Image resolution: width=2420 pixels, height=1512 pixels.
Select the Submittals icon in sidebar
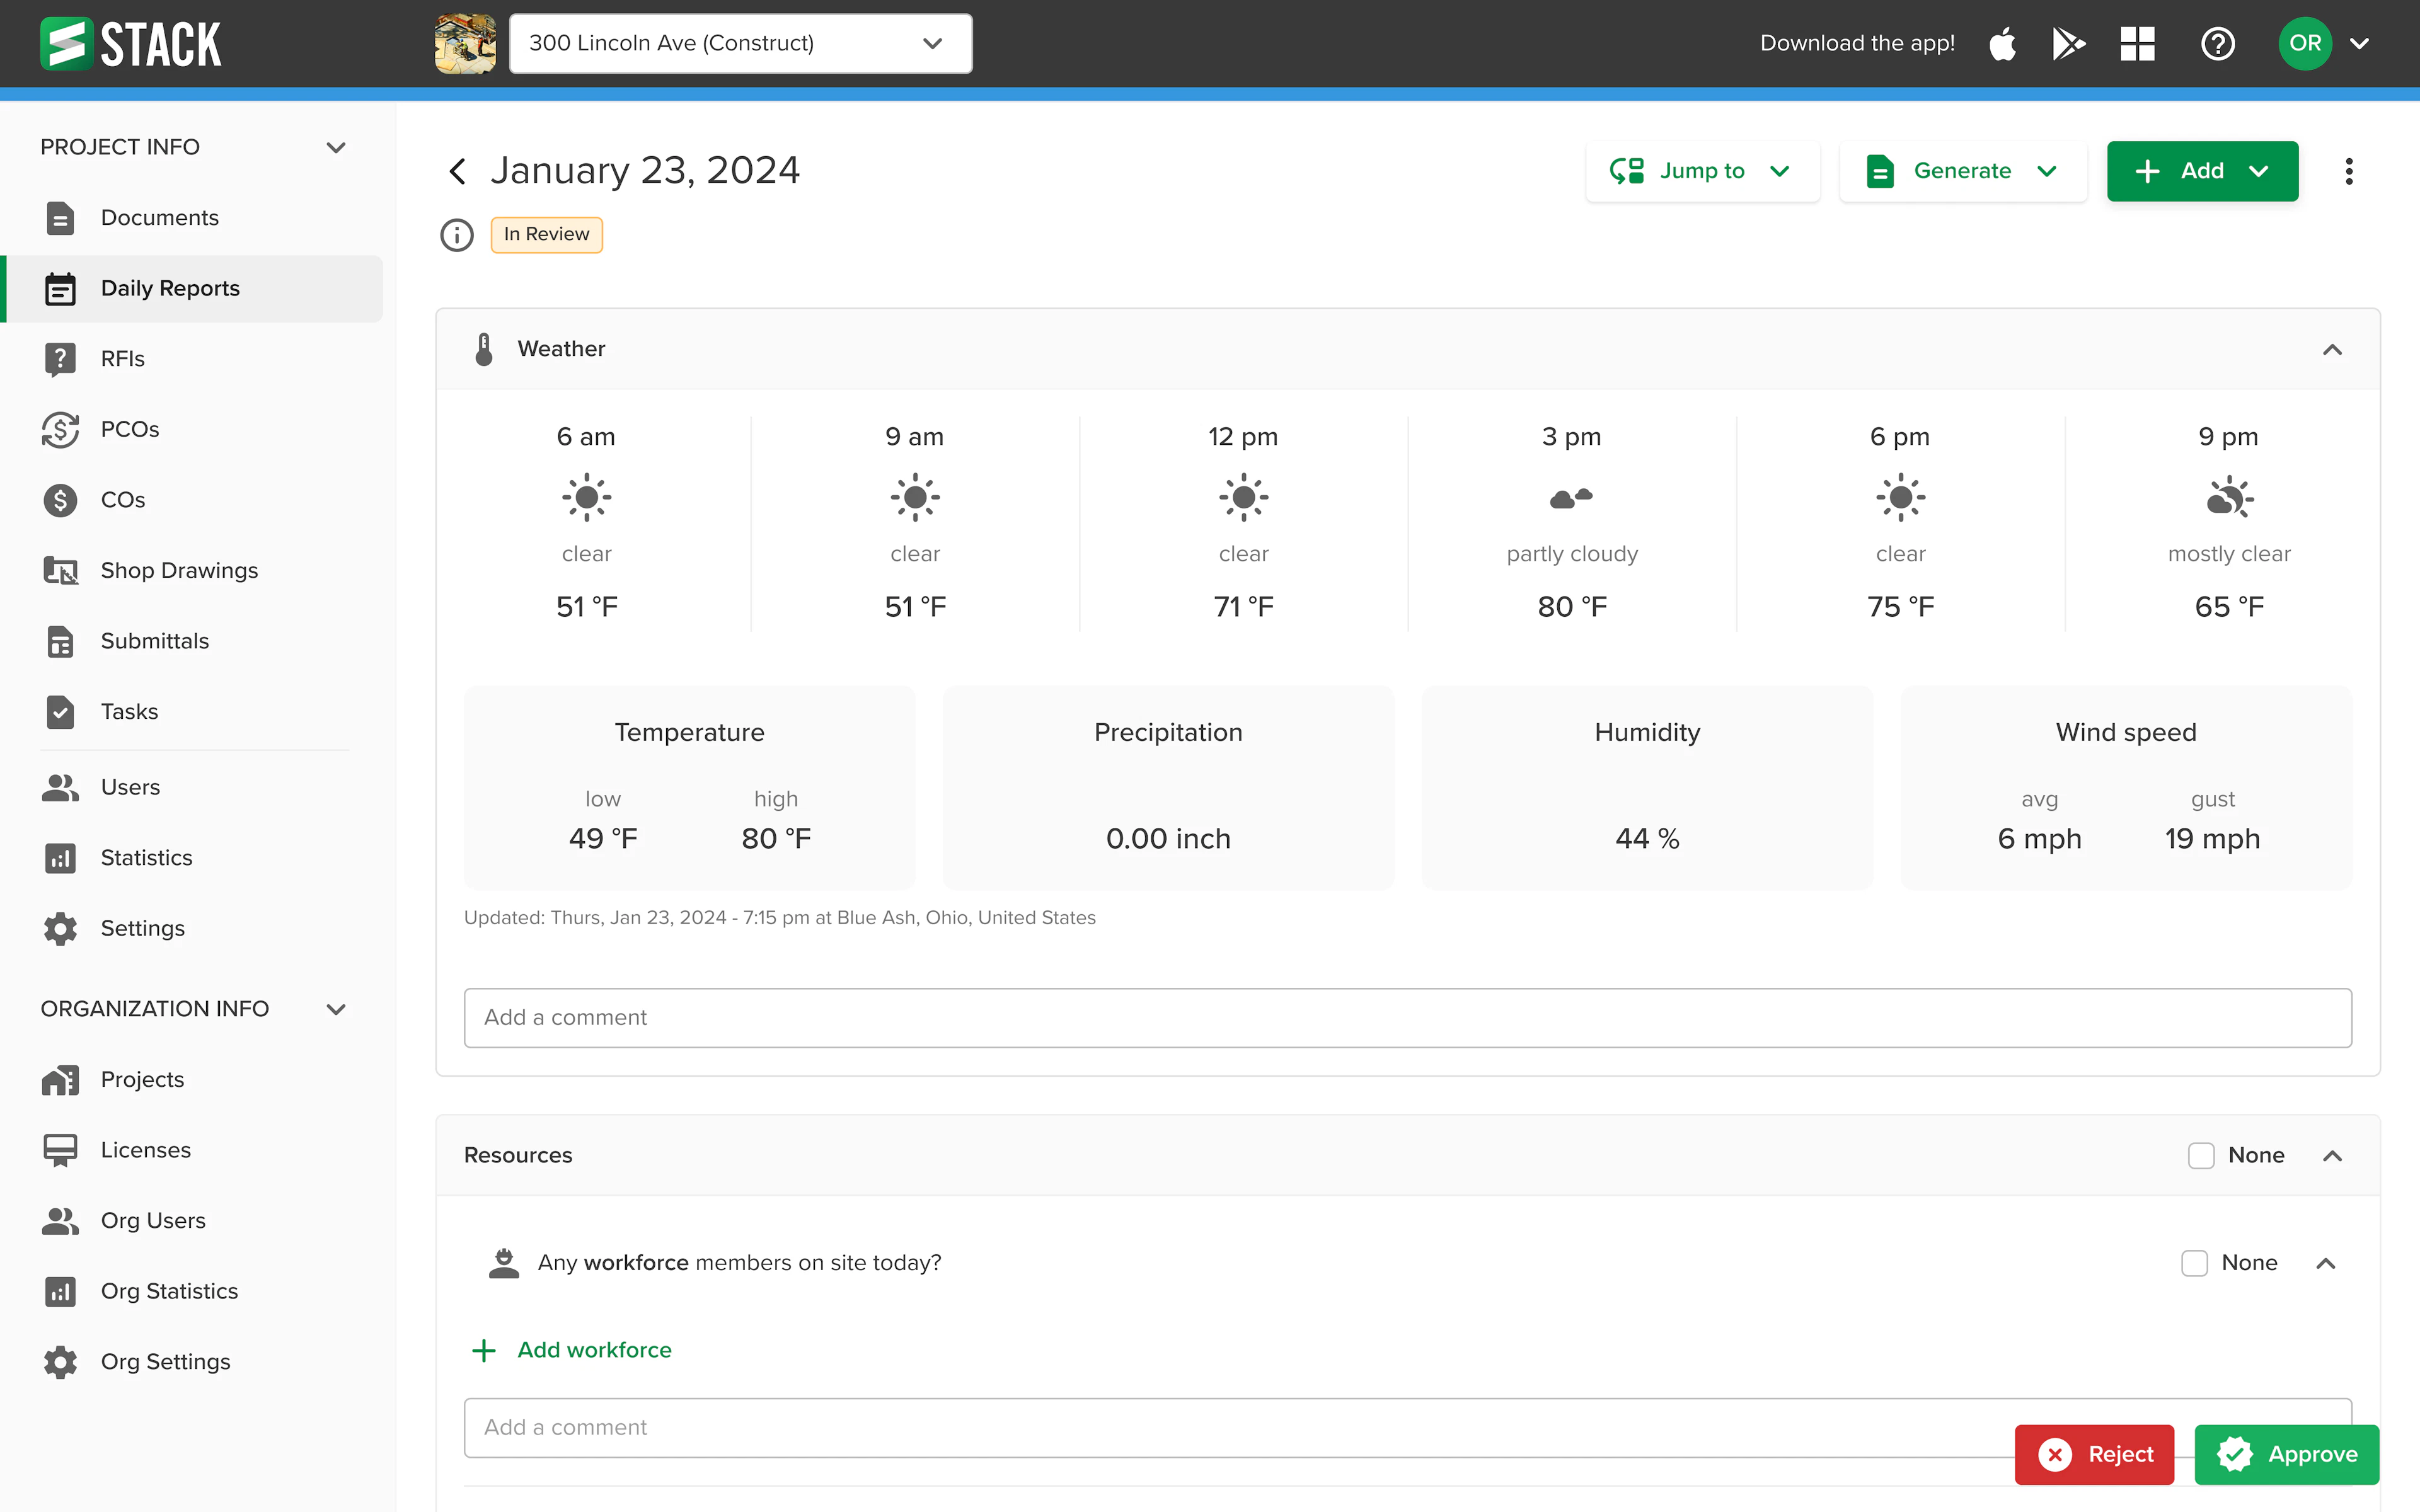60,641
